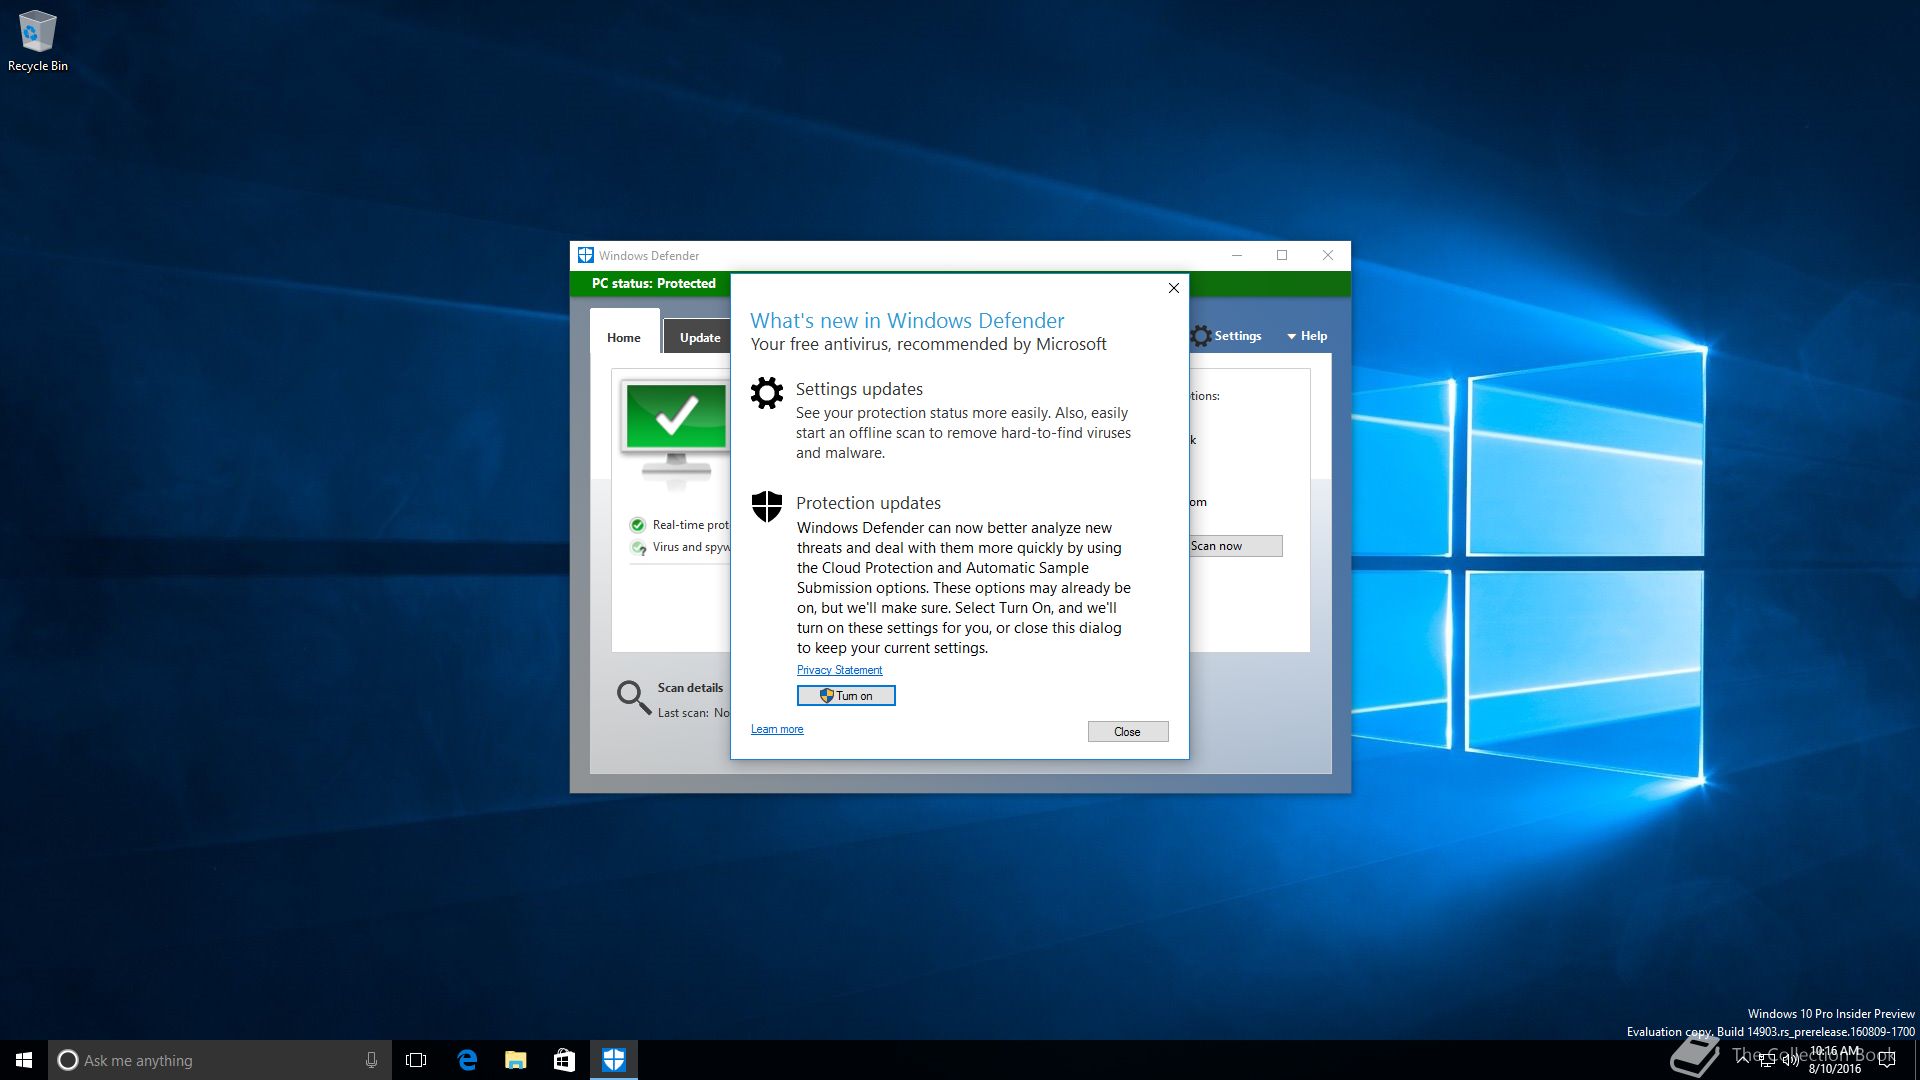This screenshot has height=1080, width=1920.
Task: Close the What's new dialog via Close button
Action: 1127,732
